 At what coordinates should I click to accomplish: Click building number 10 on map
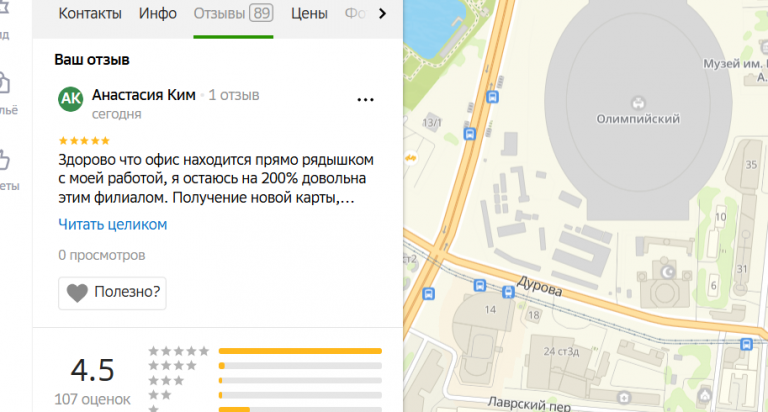(721, 217)
